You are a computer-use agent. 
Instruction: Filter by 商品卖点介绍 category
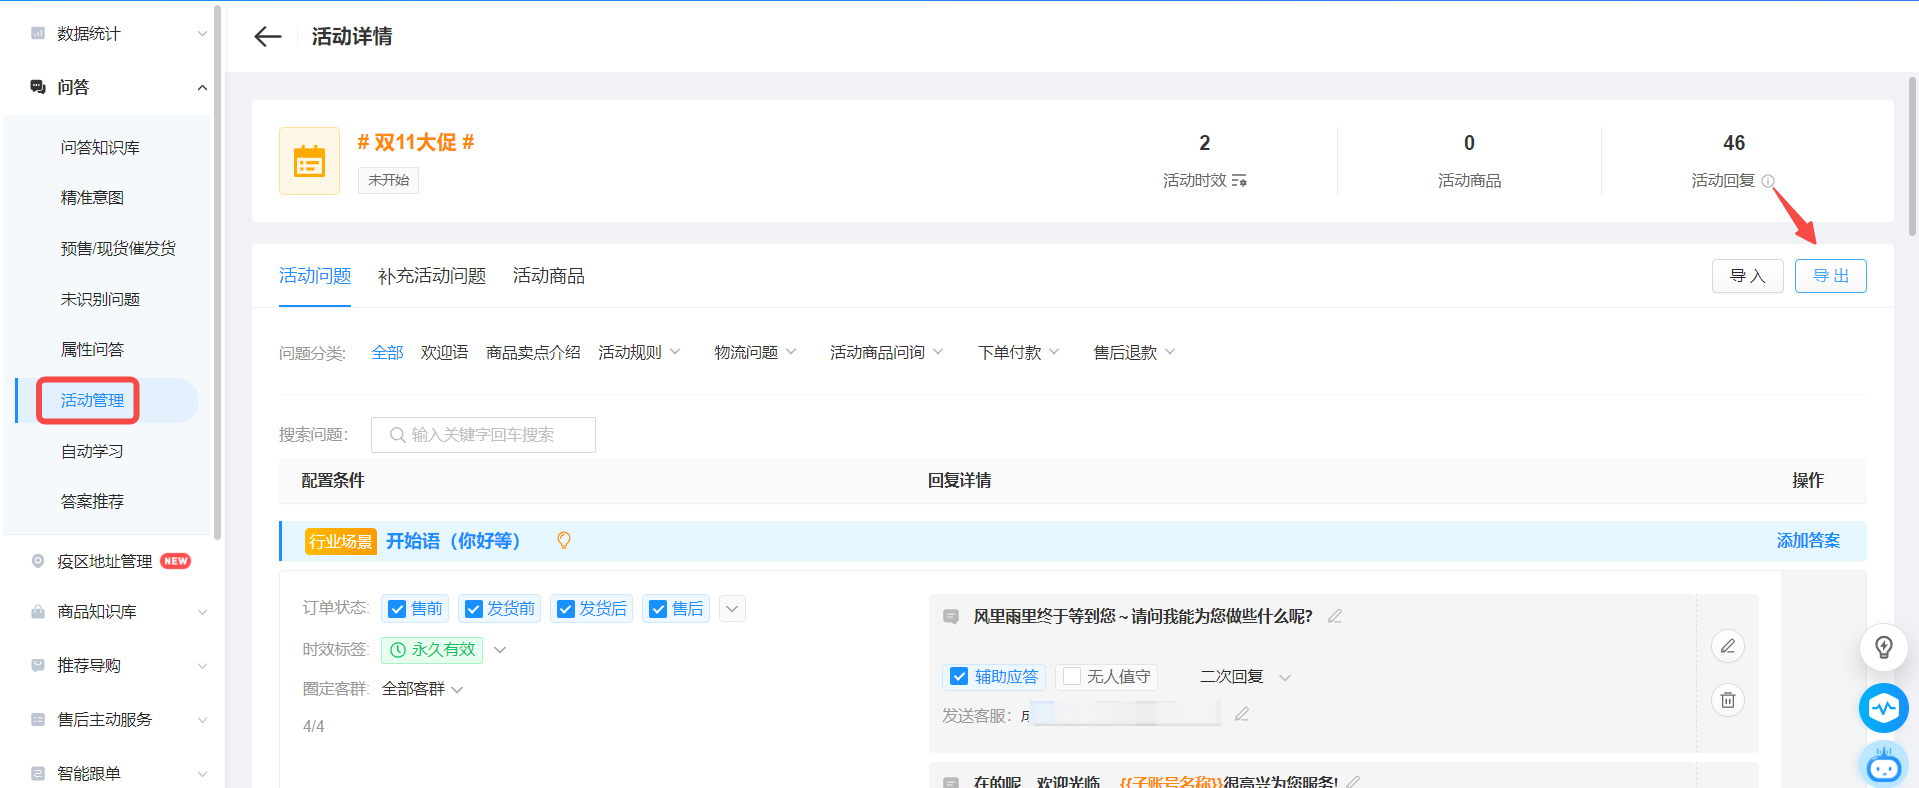point(533,352)
